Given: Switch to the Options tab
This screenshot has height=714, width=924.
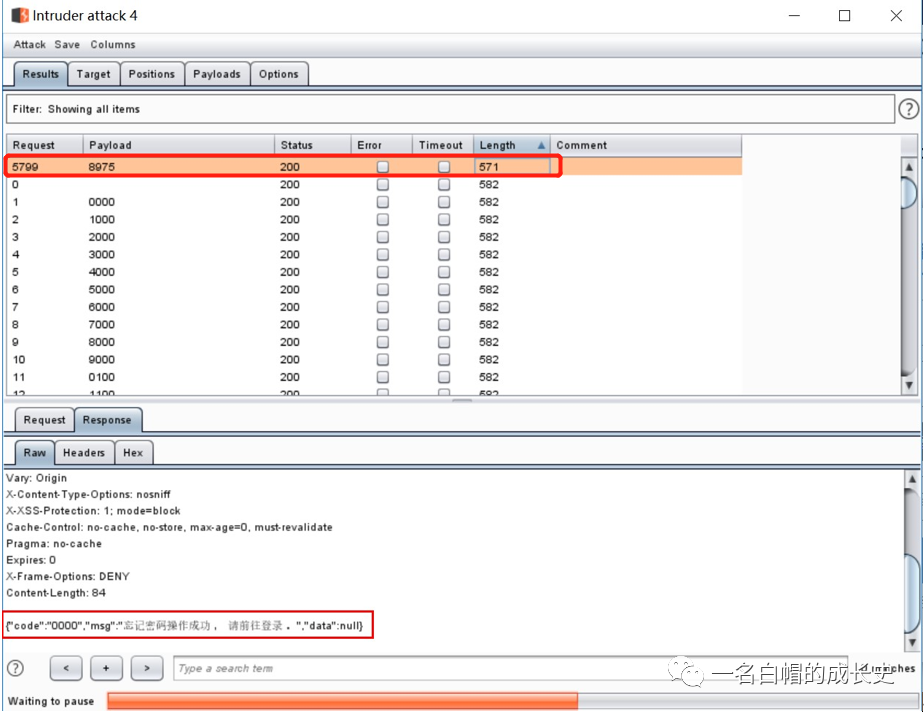Looking at the screenshot, I should (279, 74).
